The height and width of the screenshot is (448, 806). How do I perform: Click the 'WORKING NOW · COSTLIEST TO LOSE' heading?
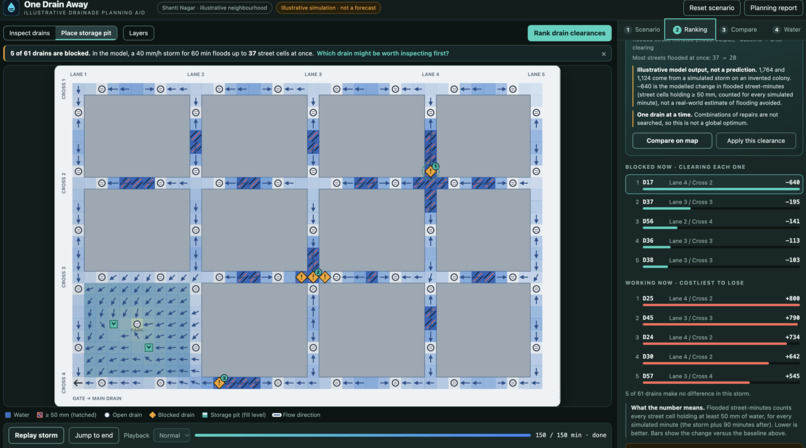[684, 283]
